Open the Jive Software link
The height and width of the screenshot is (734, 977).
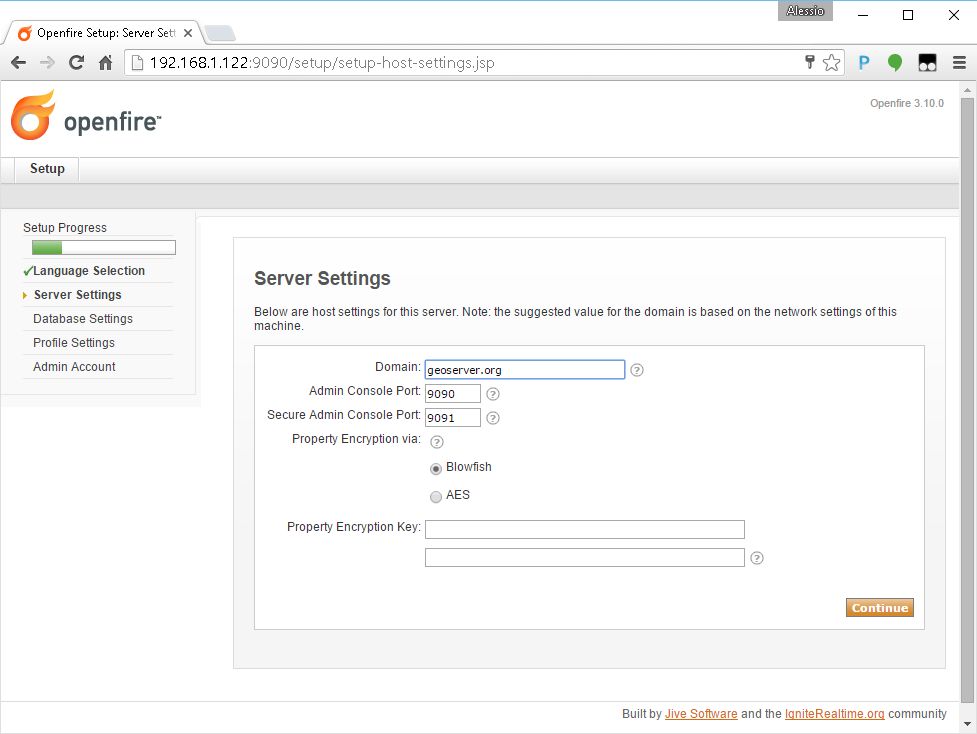pyautogui.click(x=701, y=714)
